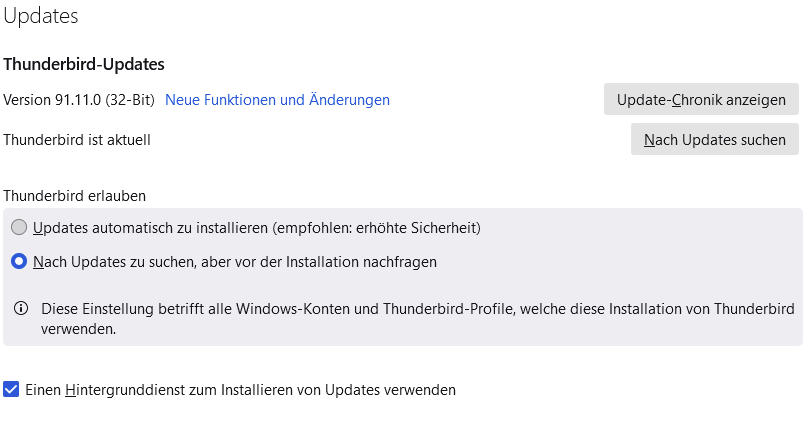Click the "Diese Einstellung betrifft alle" notice text
This screenshot has width=811, height=435.
point(140,309)
